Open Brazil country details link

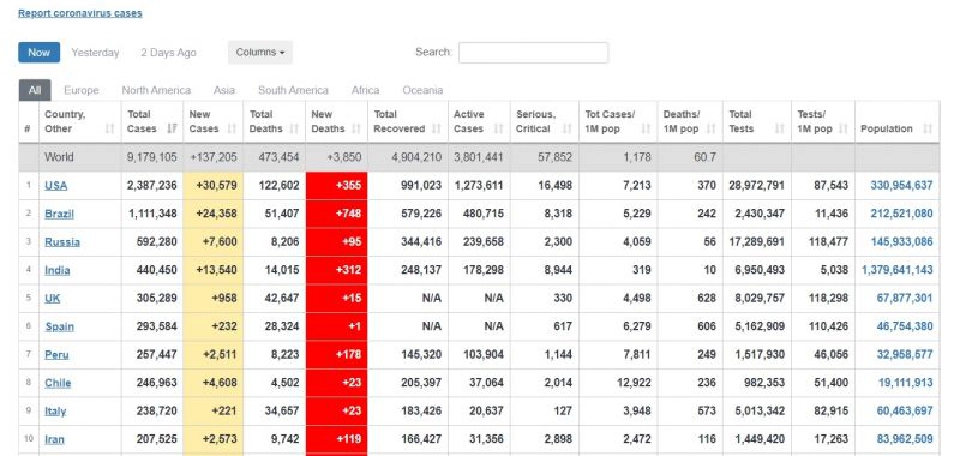coord(59,214)
